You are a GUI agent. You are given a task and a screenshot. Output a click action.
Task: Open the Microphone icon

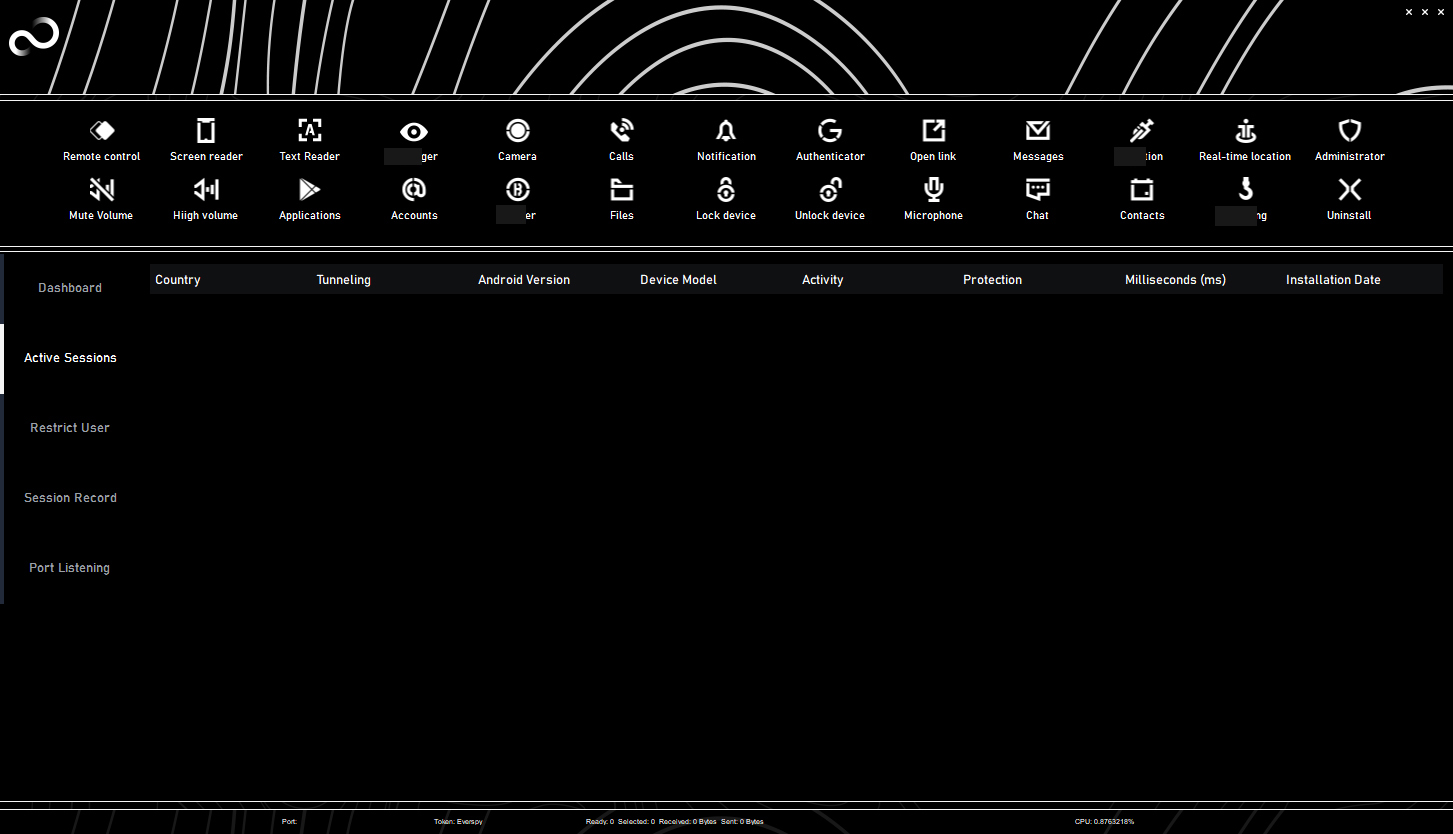click(934, 190)
